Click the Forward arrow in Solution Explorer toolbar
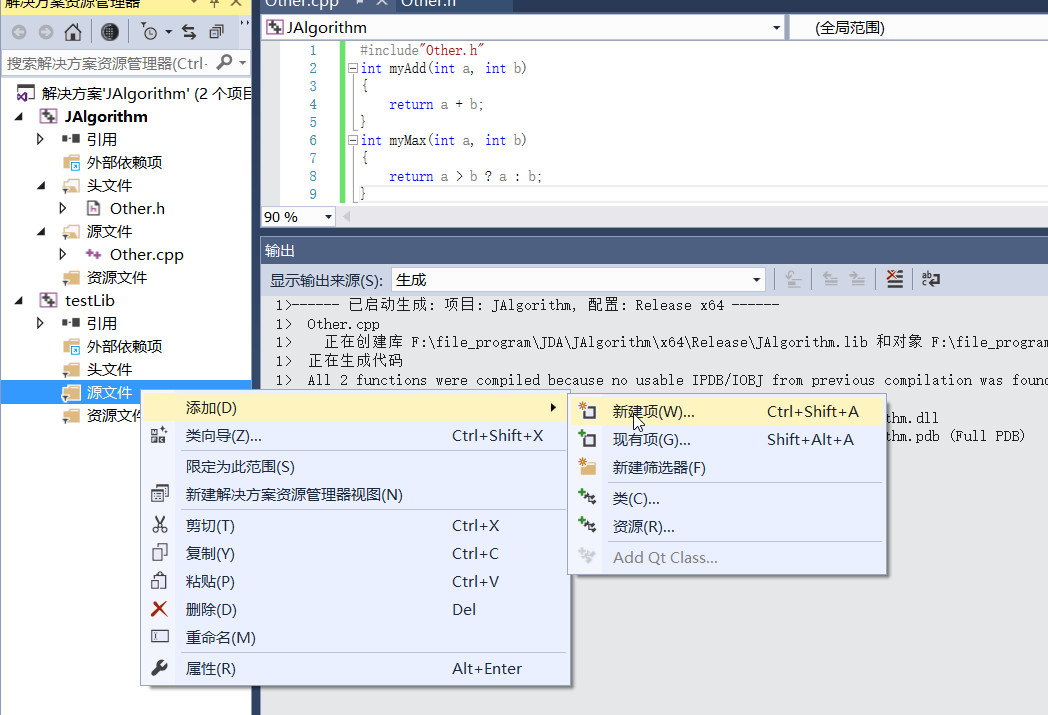Screen dimensions: 1048x715 pos(45,31)
